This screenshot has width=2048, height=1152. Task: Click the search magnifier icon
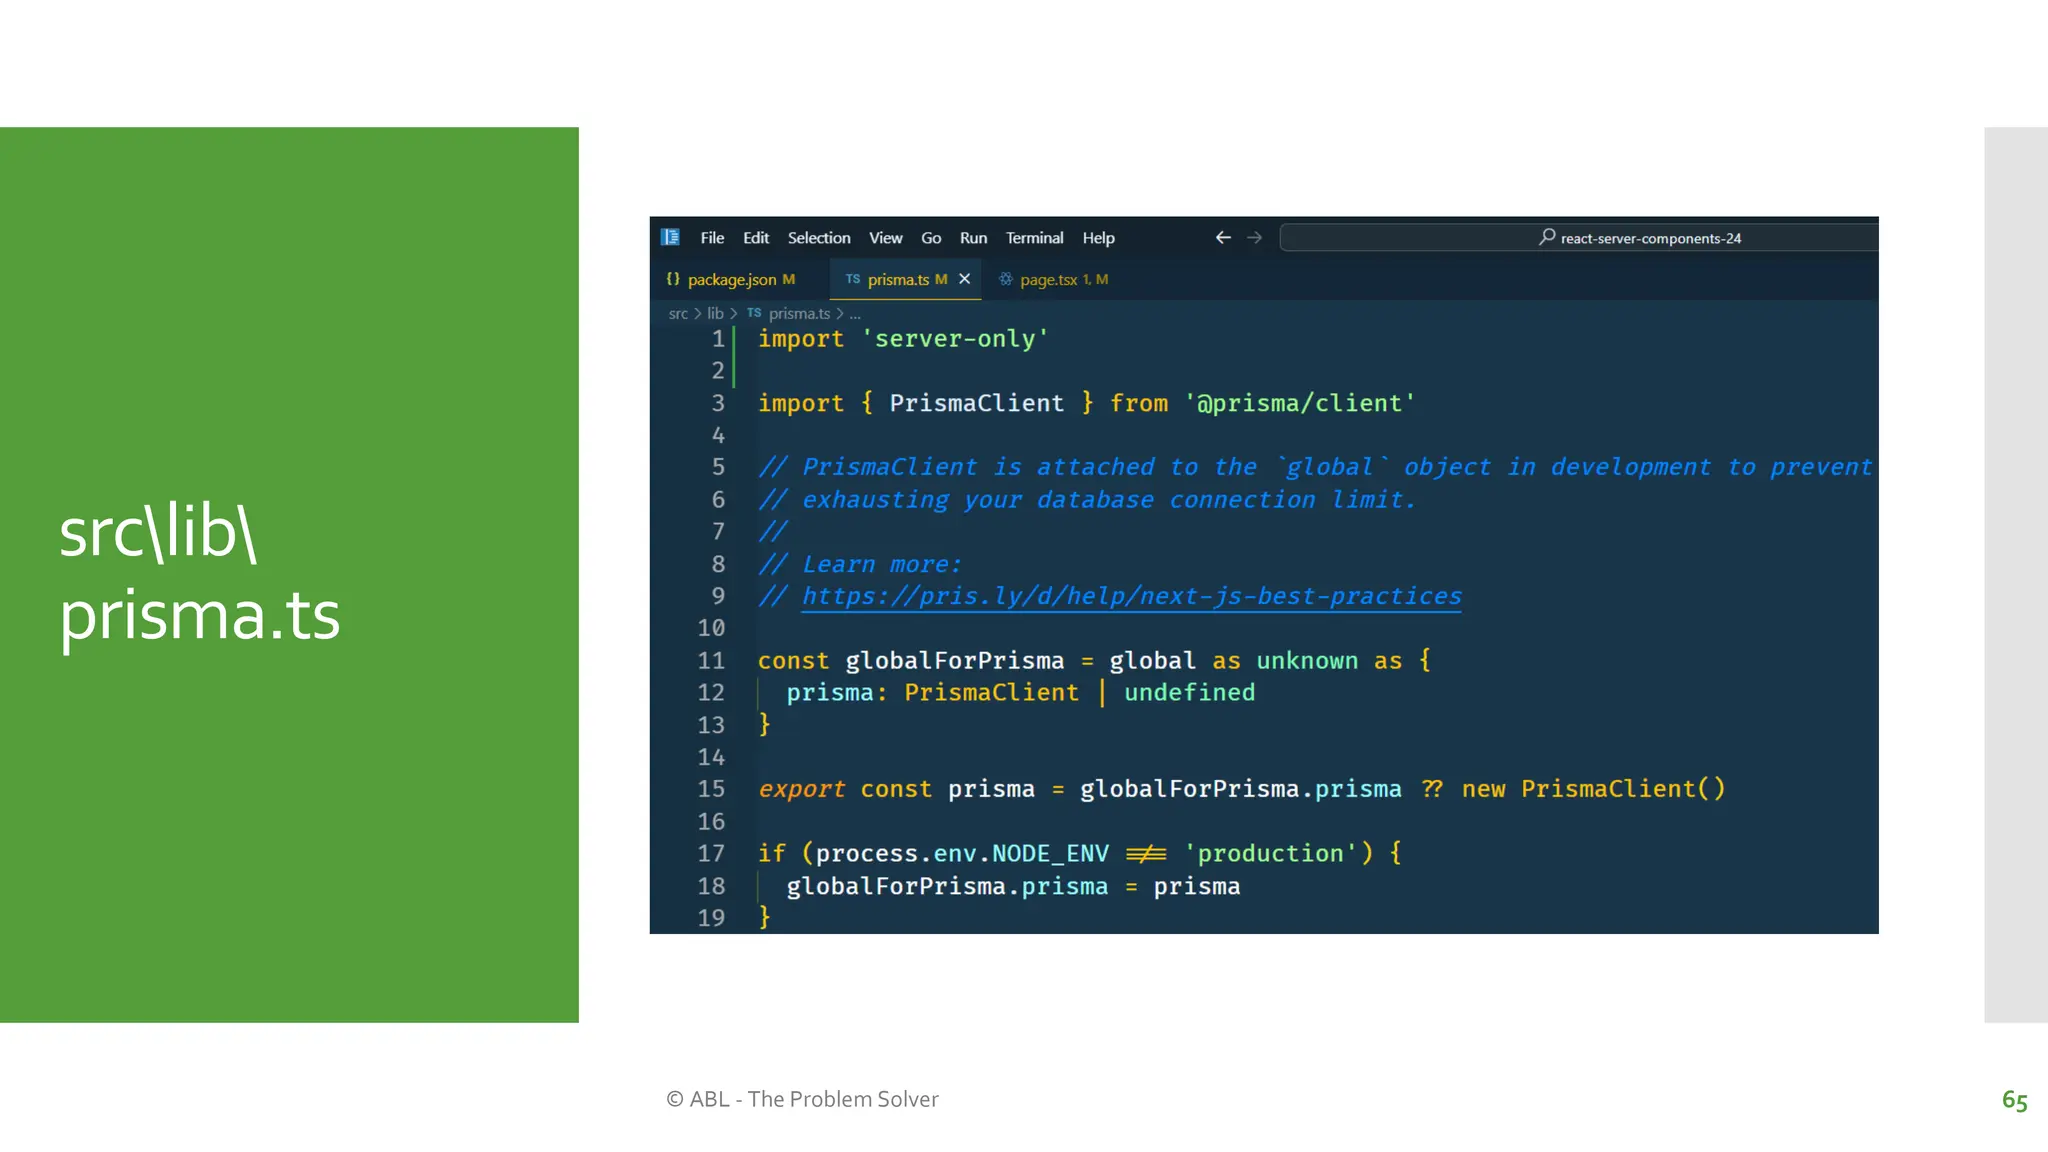[x=1547, y=237]
